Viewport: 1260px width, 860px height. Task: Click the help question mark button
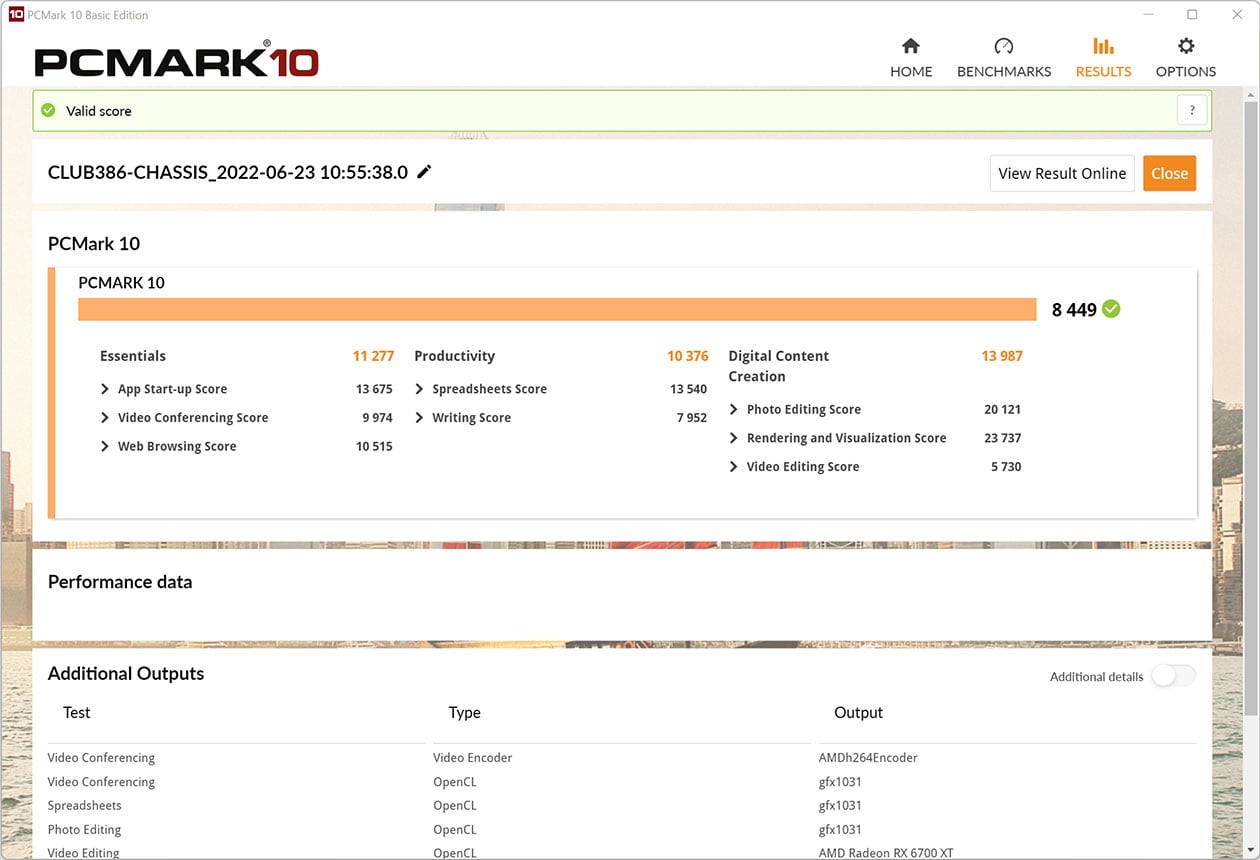1191,110
